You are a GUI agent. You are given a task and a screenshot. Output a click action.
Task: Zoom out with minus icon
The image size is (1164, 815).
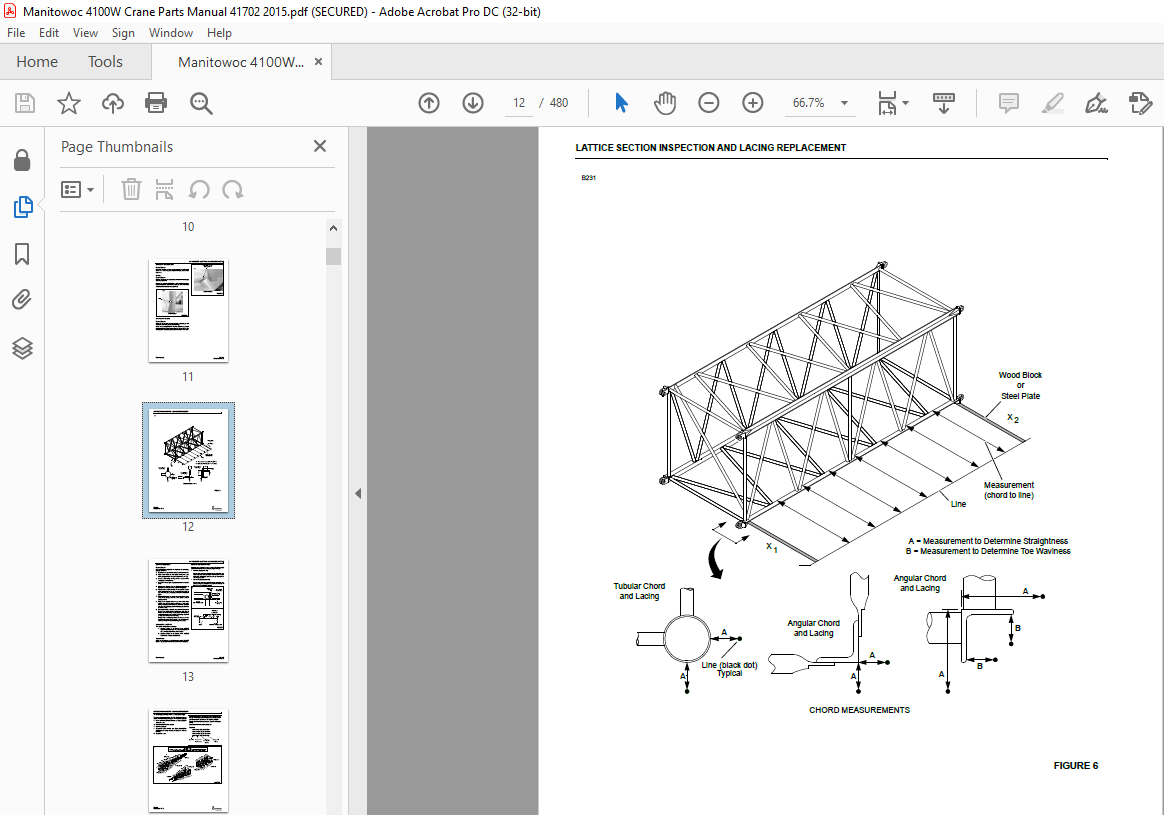click(x=709, y=102)
